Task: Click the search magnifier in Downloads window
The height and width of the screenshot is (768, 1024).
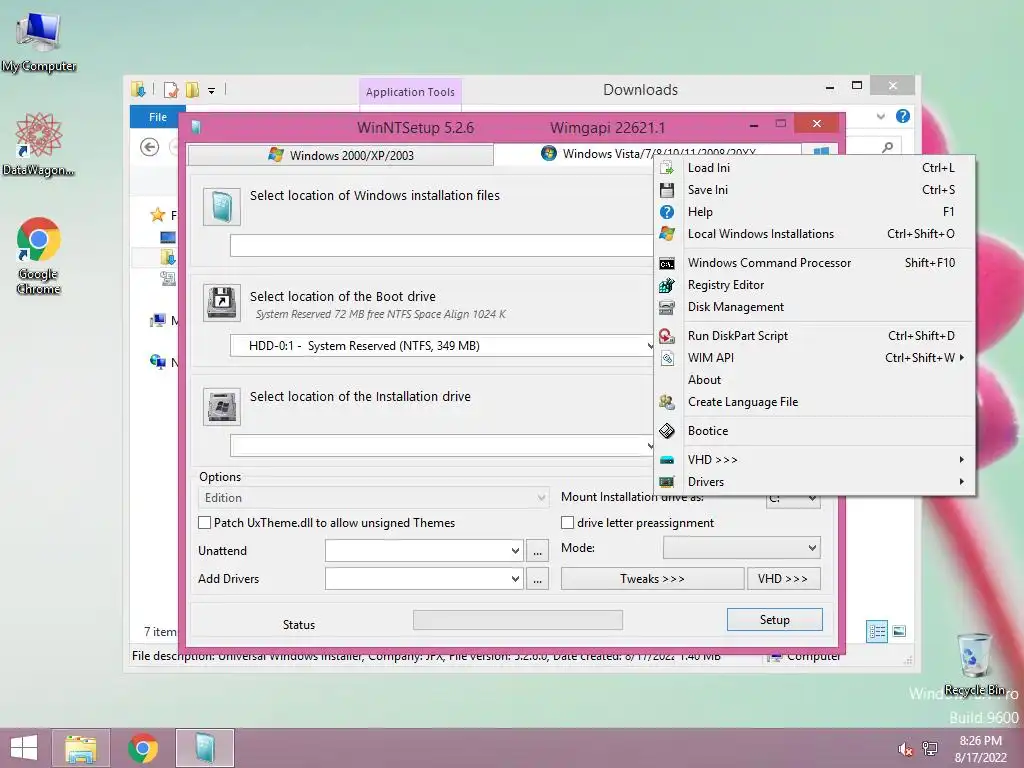Action: [888, 148]
